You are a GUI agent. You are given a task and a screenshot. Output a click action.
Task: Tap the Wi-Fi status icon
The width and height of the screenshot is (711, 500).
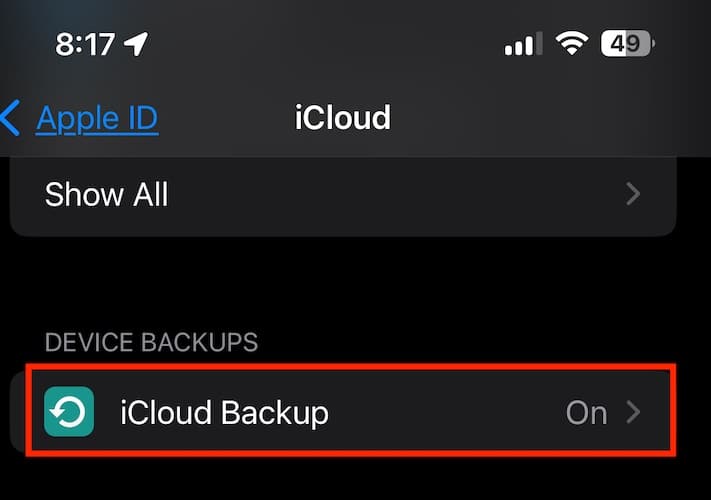[x=572, y=44]
